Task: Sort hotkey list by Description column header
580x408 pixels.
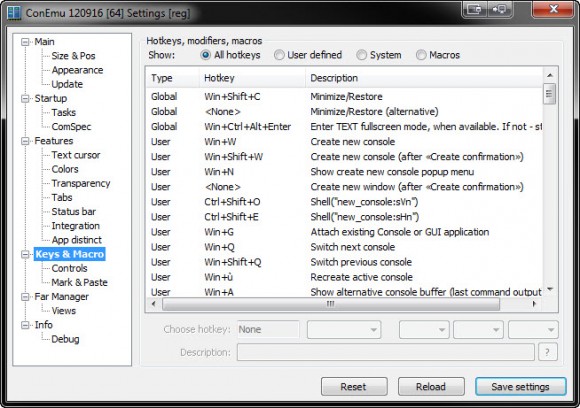Action: click(424, 78)
